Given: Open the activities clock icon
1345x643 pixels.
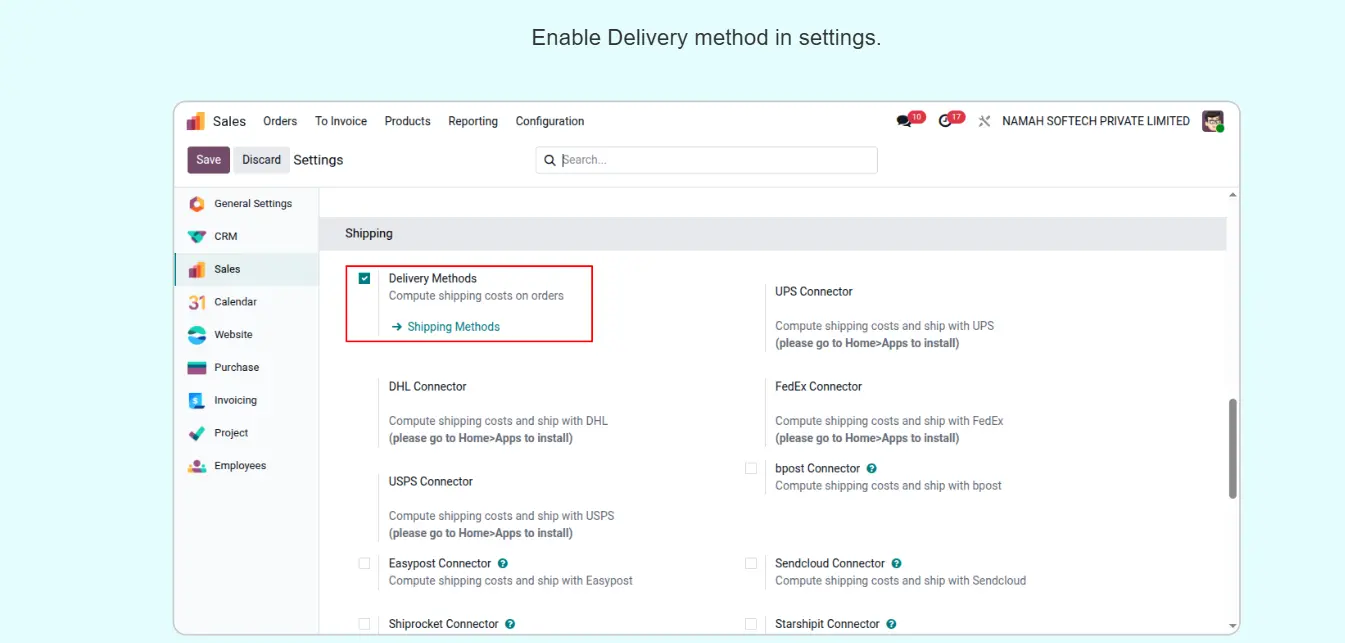Looking at the screenshot, I should 945,121.
